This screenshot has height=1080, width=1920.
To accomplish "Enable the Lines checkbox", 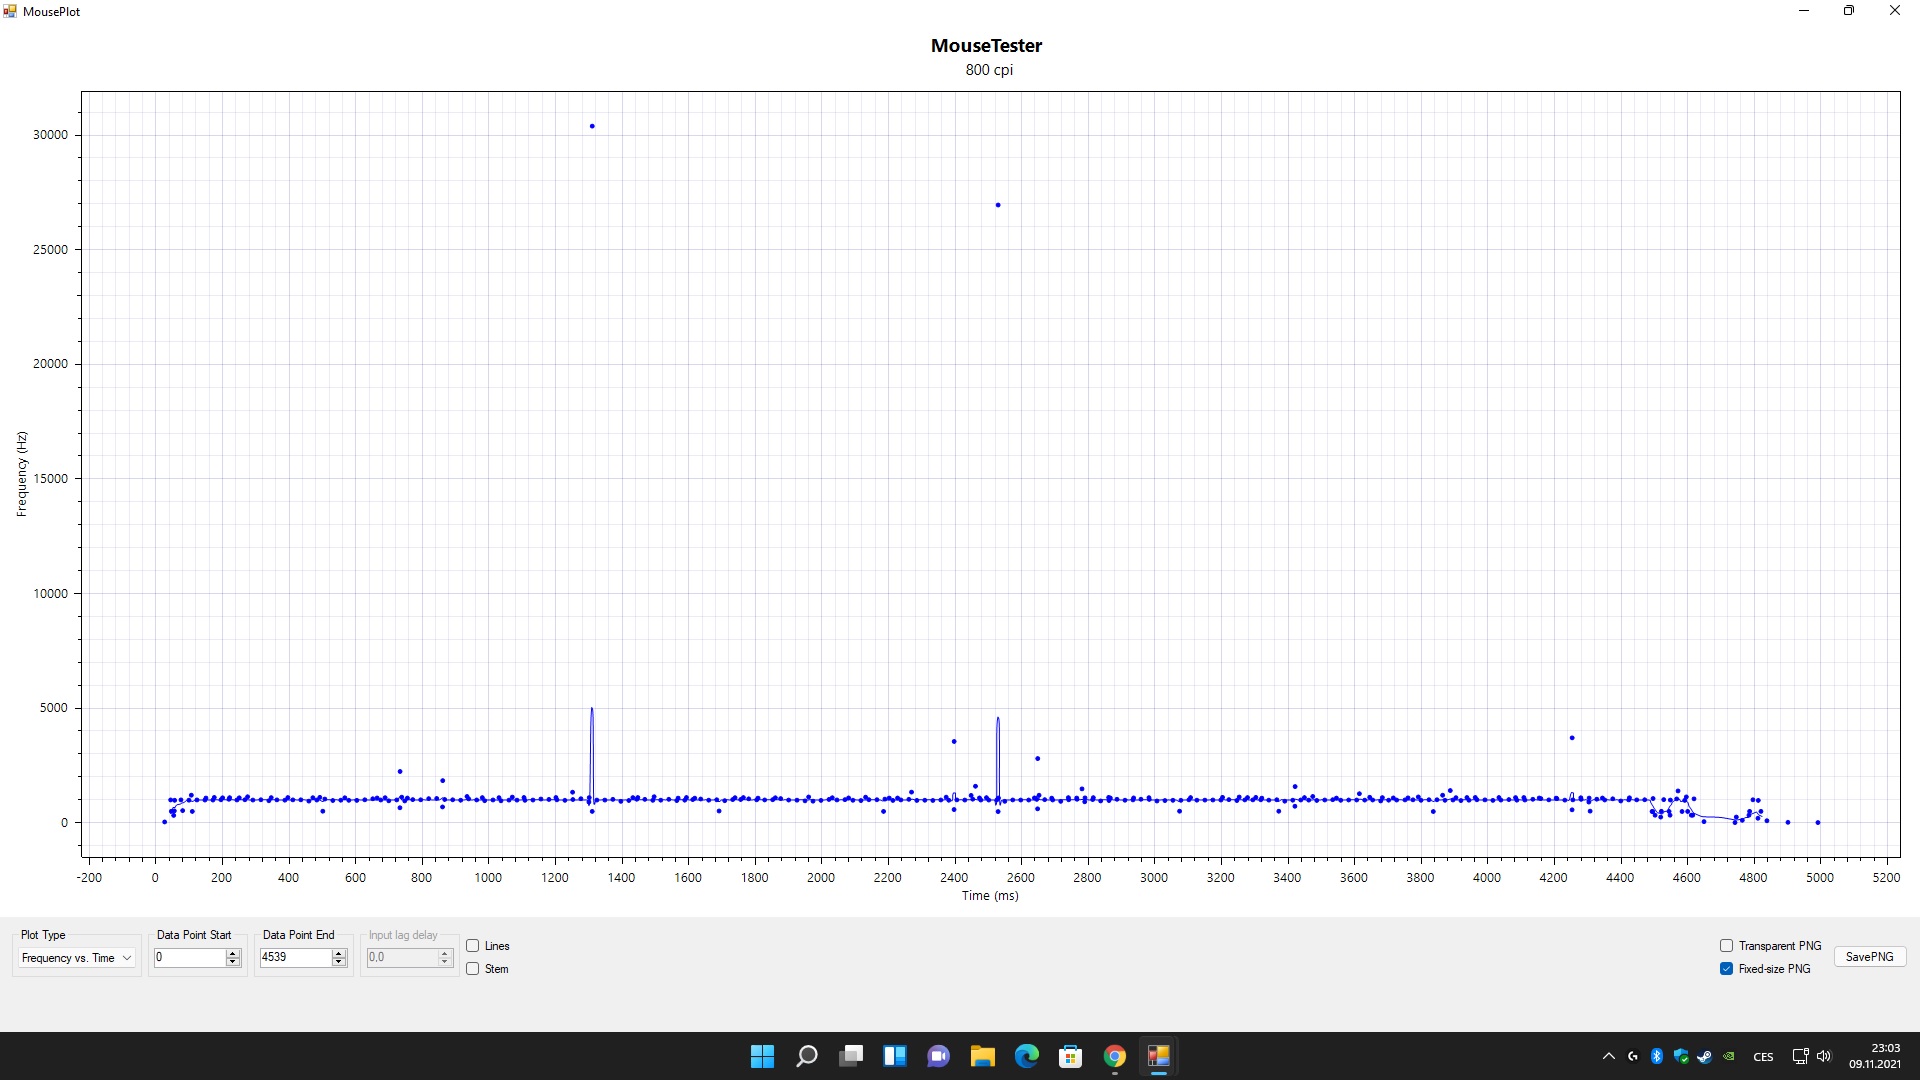I will tap(473, 946).
